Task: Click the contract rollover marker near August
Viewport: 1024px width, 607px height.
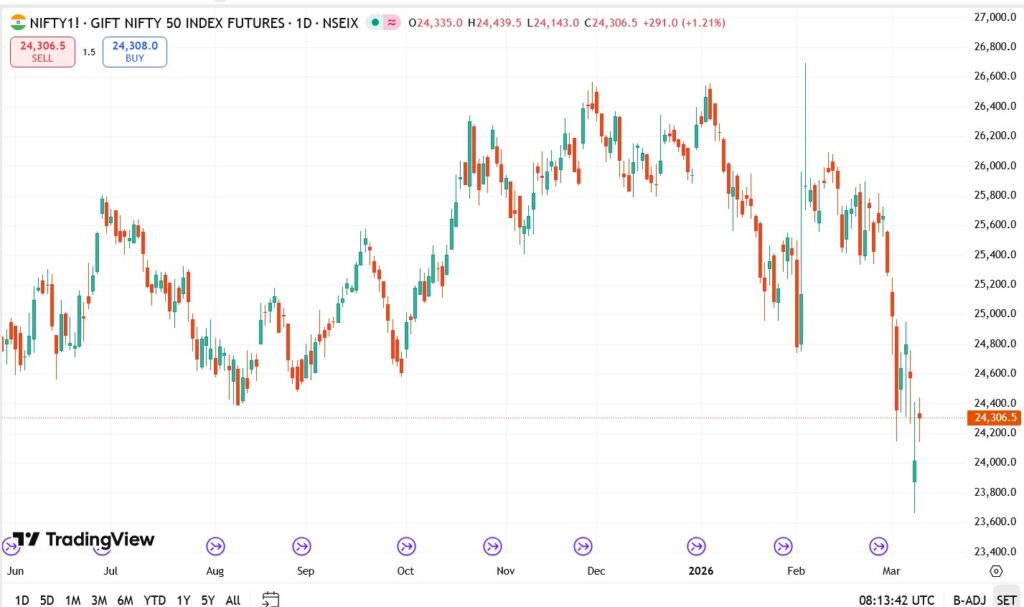Action: point(215,546)
